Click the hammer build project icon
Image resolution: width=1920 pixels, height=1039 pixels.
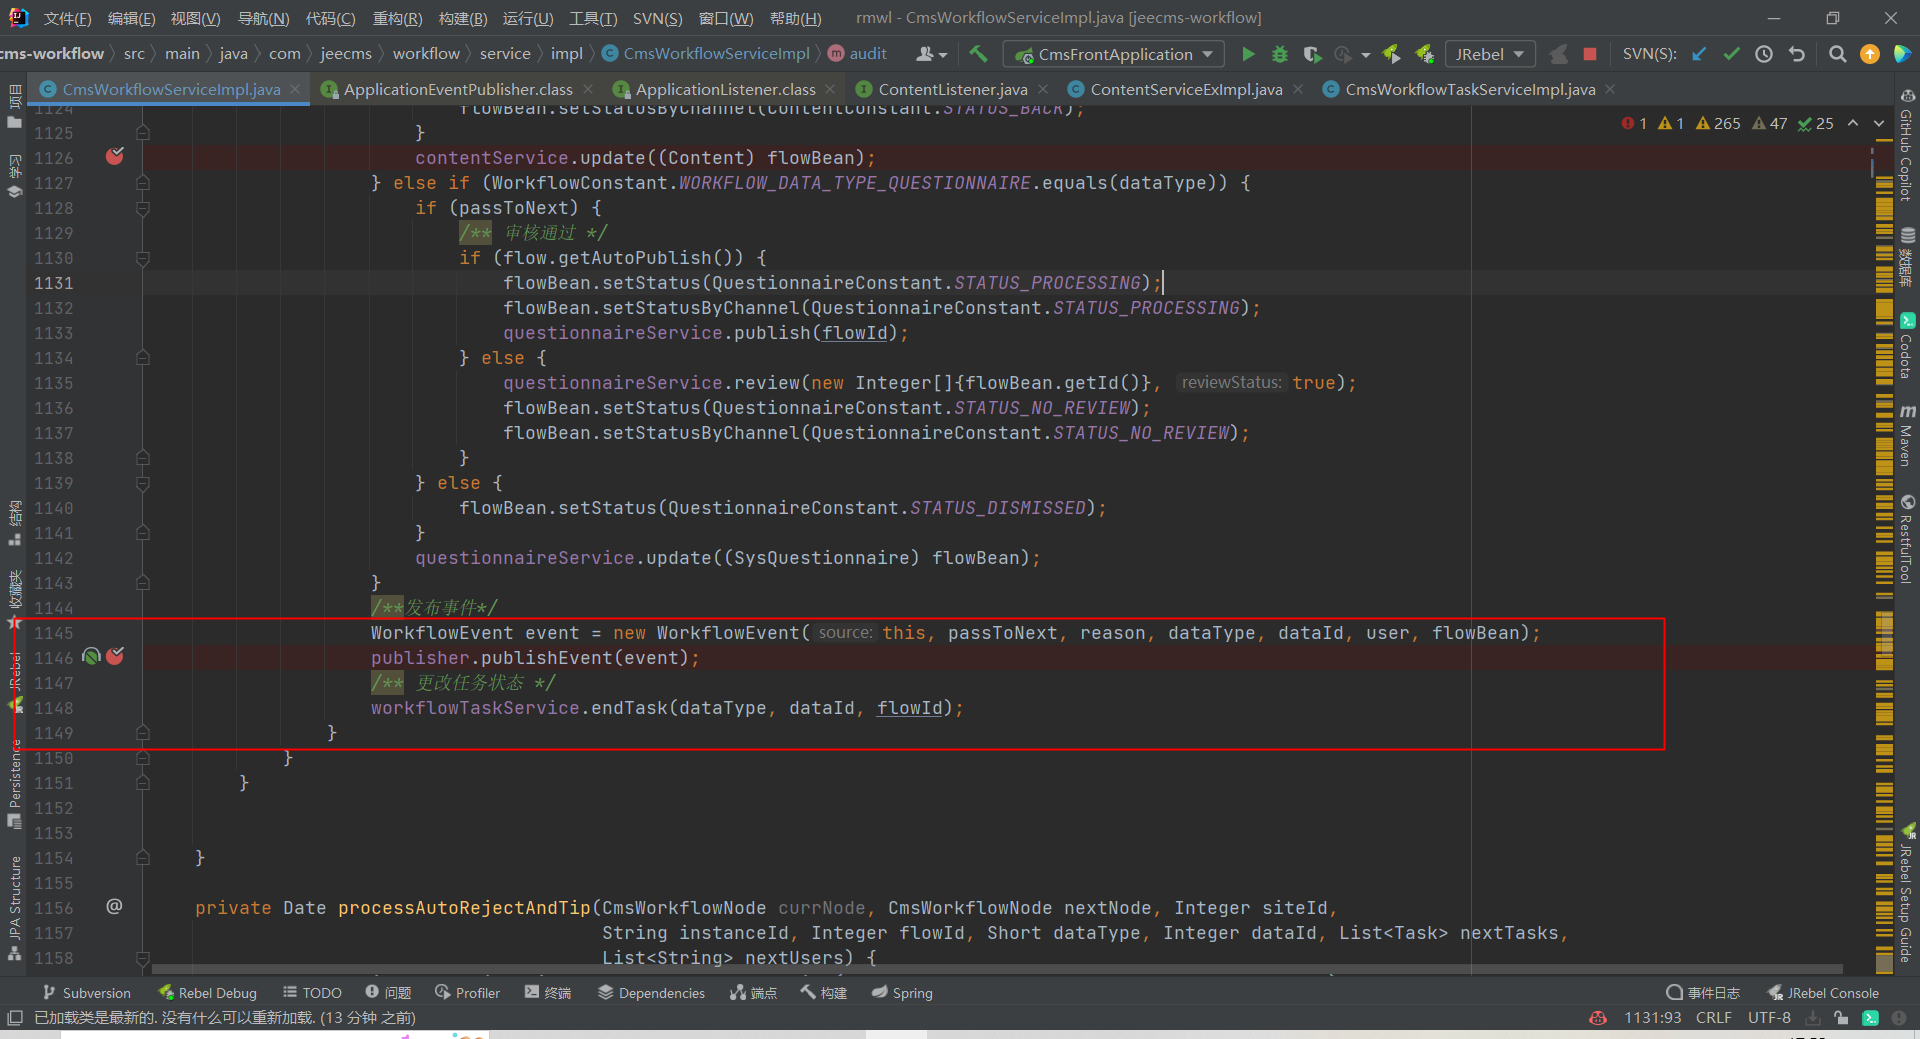click(x=978, y=54)
